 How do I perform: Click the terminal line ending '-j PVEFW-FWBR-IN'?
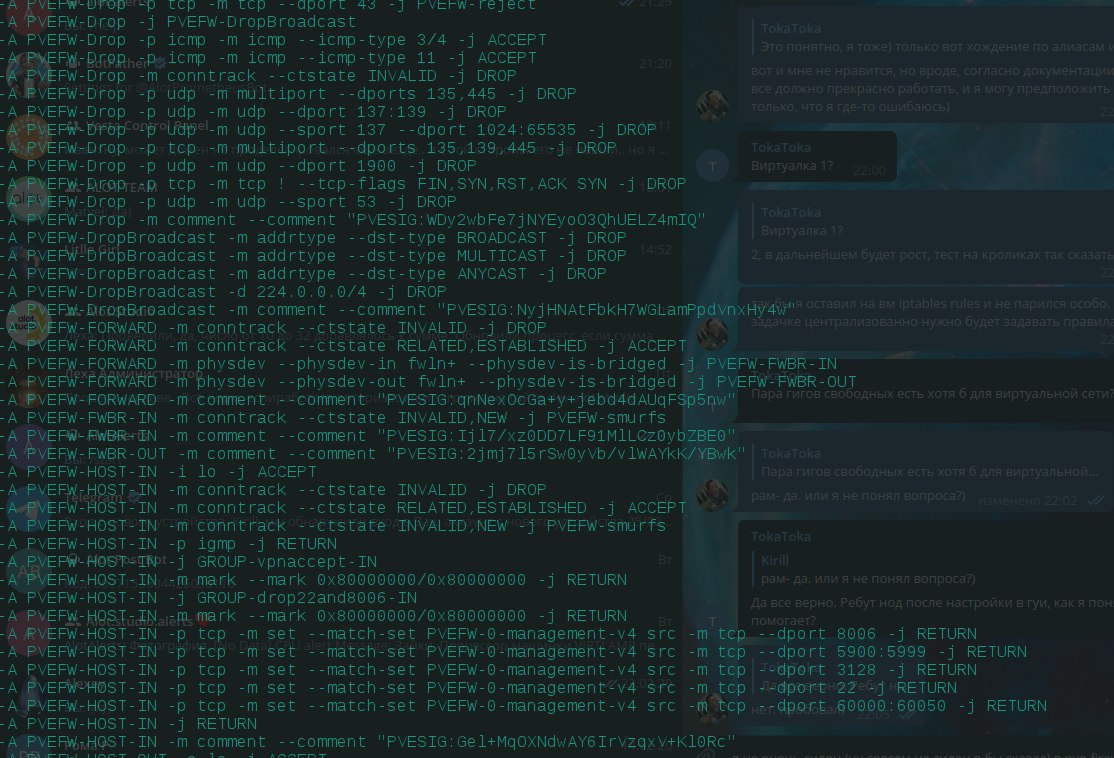(418, 364)
